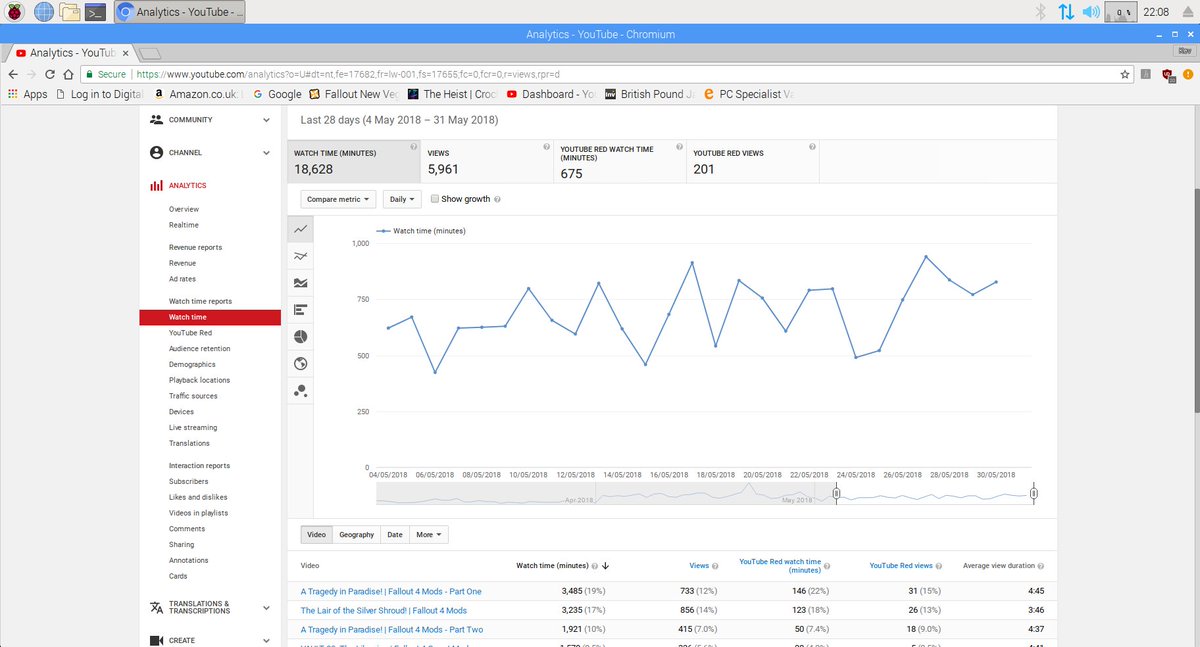Select the map globe chart icon
Viewport: 1200px width, 647px height.
(300, 364)
